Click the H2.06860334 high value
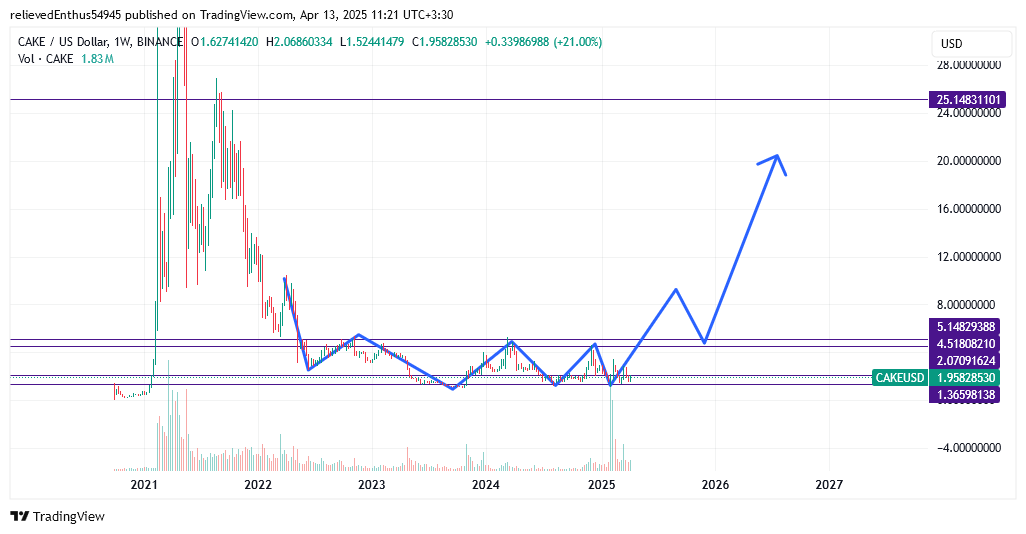 (x=299, y=42)
